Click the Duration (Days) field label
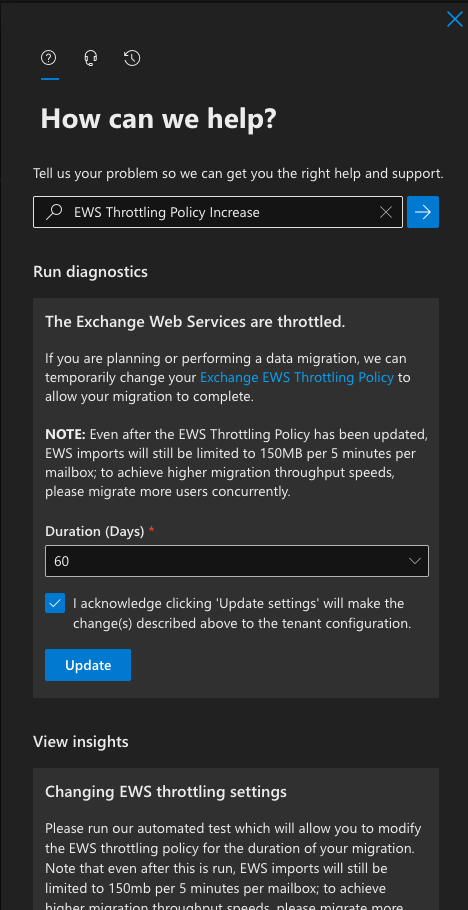 tap(95, 531)
